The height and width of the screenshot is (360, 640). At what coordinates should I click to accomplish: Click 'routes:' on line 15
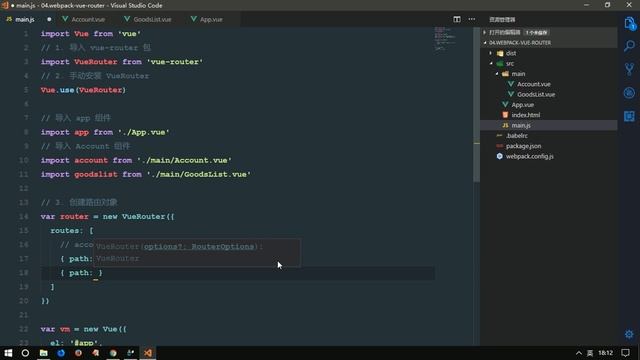(x=67, y=231)
